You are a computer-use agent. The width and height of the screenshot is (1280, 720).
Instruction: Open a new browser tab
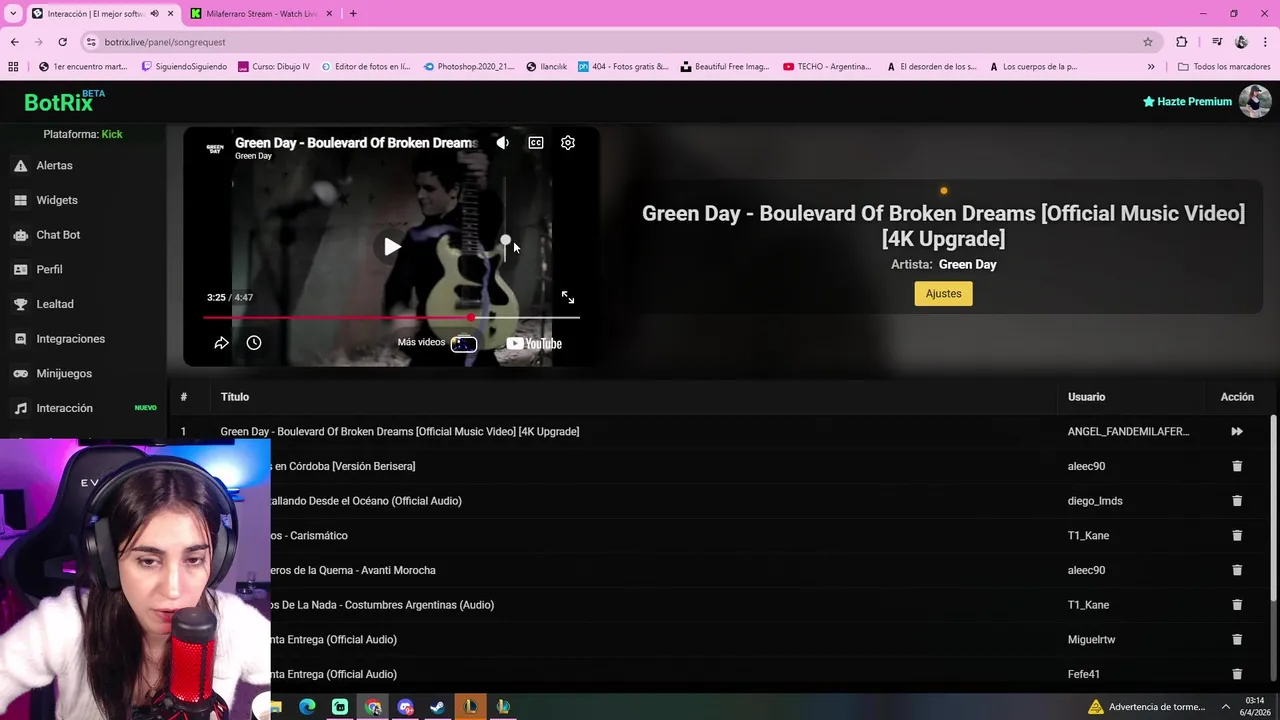pyautogui.click(x=353, y=14)
